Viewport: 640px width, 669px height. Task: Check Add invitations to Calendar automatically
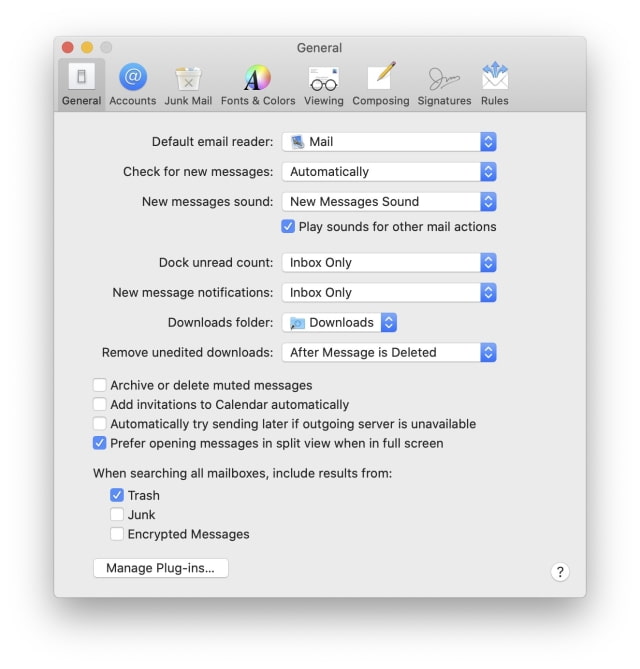[100, 405]
